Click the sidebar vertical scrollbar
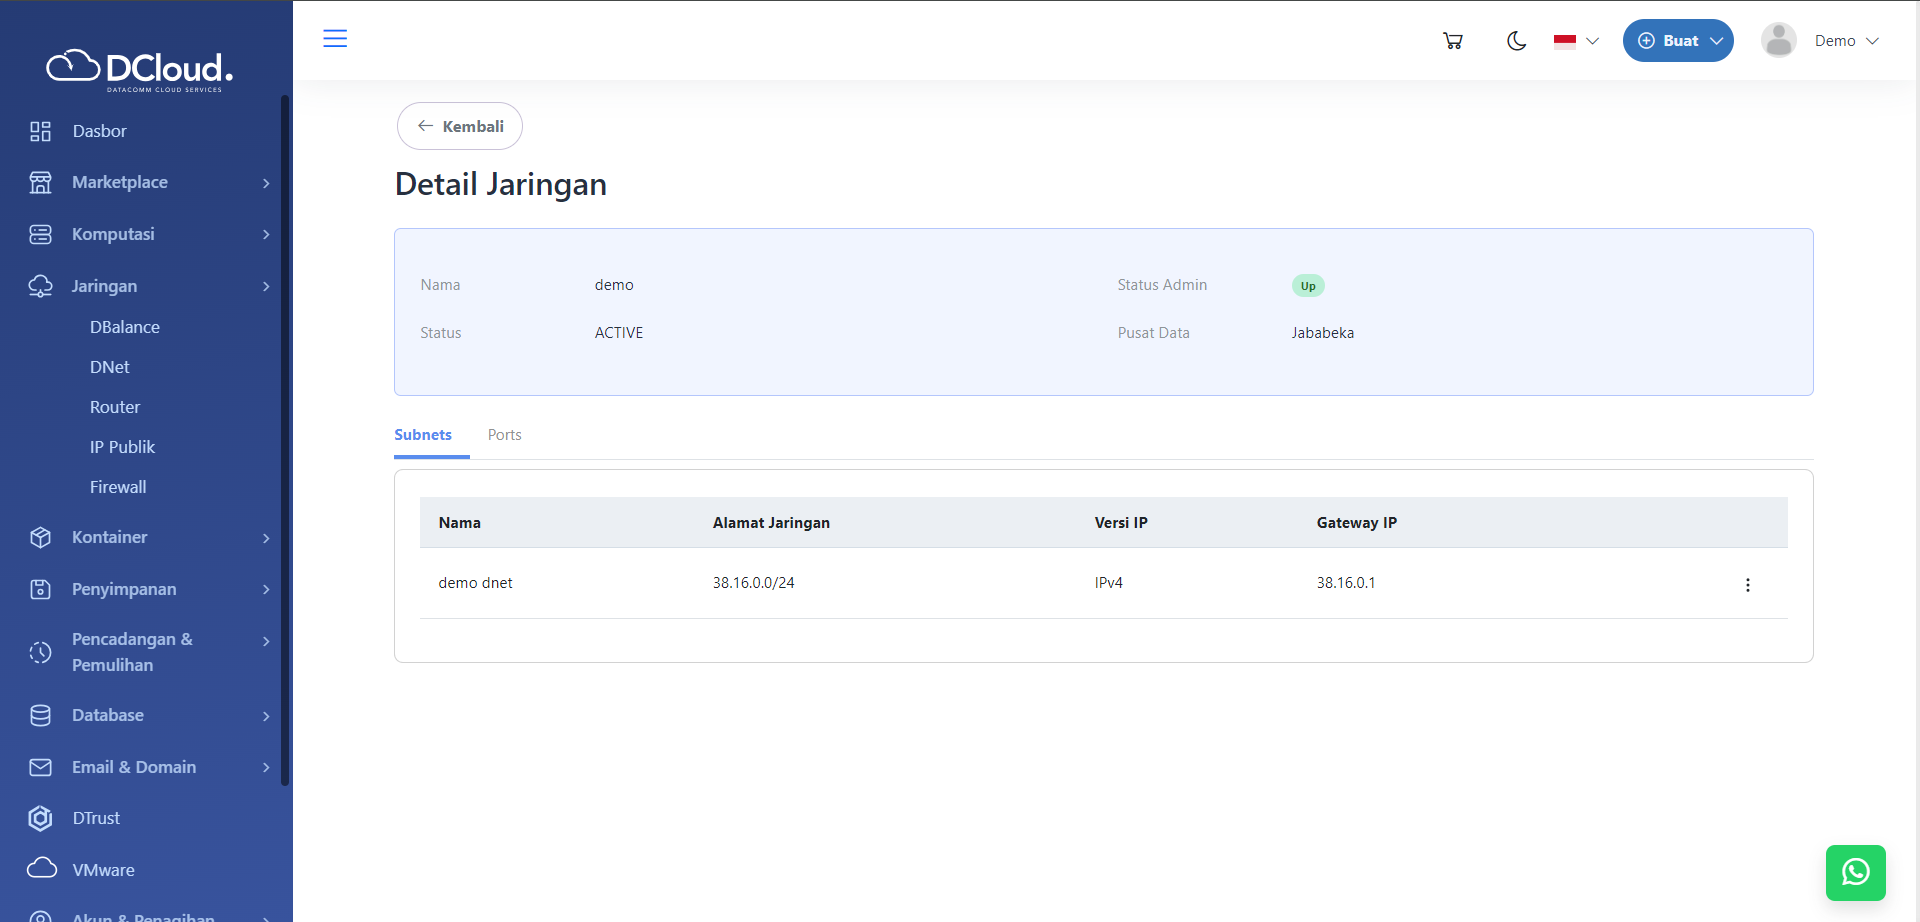Screen dimensions: 1920x922 pyautogui.click(x=285, y=440)
